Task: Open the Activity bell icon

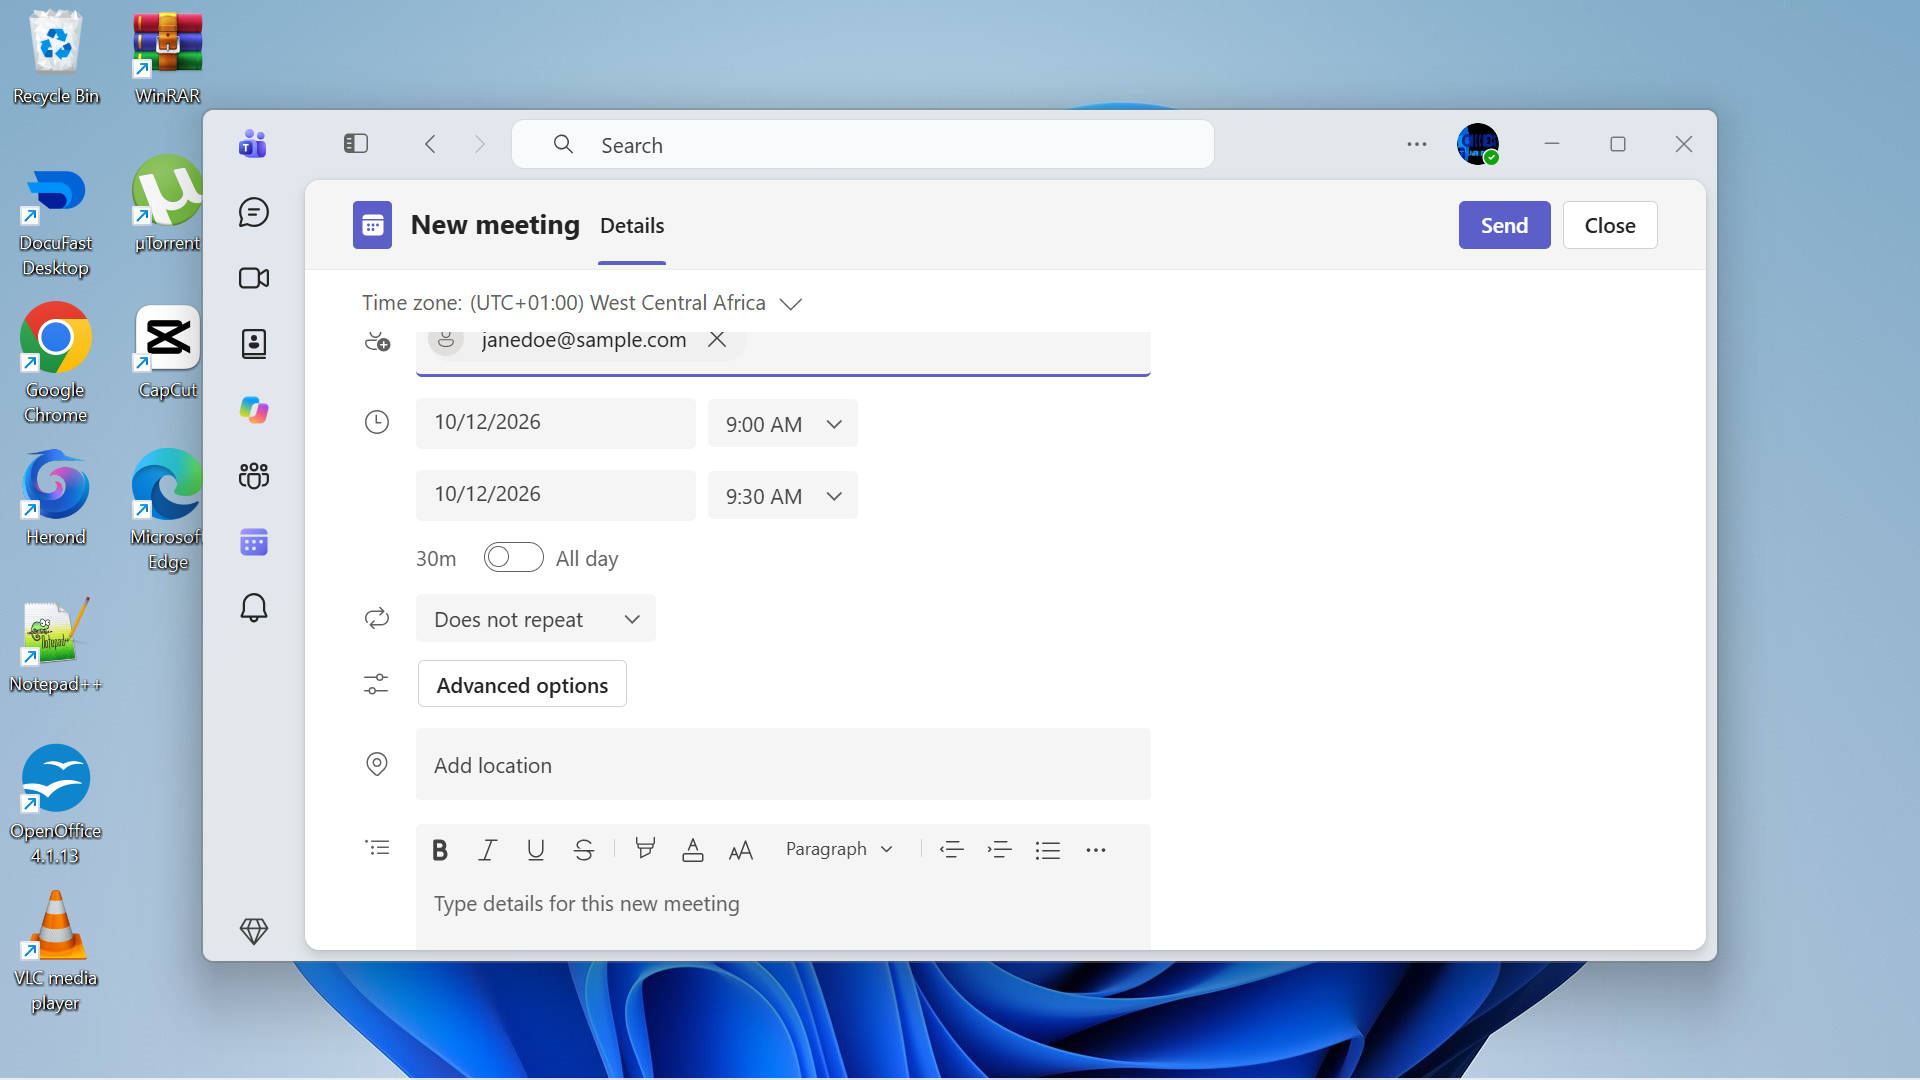Action: click(254, 608)
